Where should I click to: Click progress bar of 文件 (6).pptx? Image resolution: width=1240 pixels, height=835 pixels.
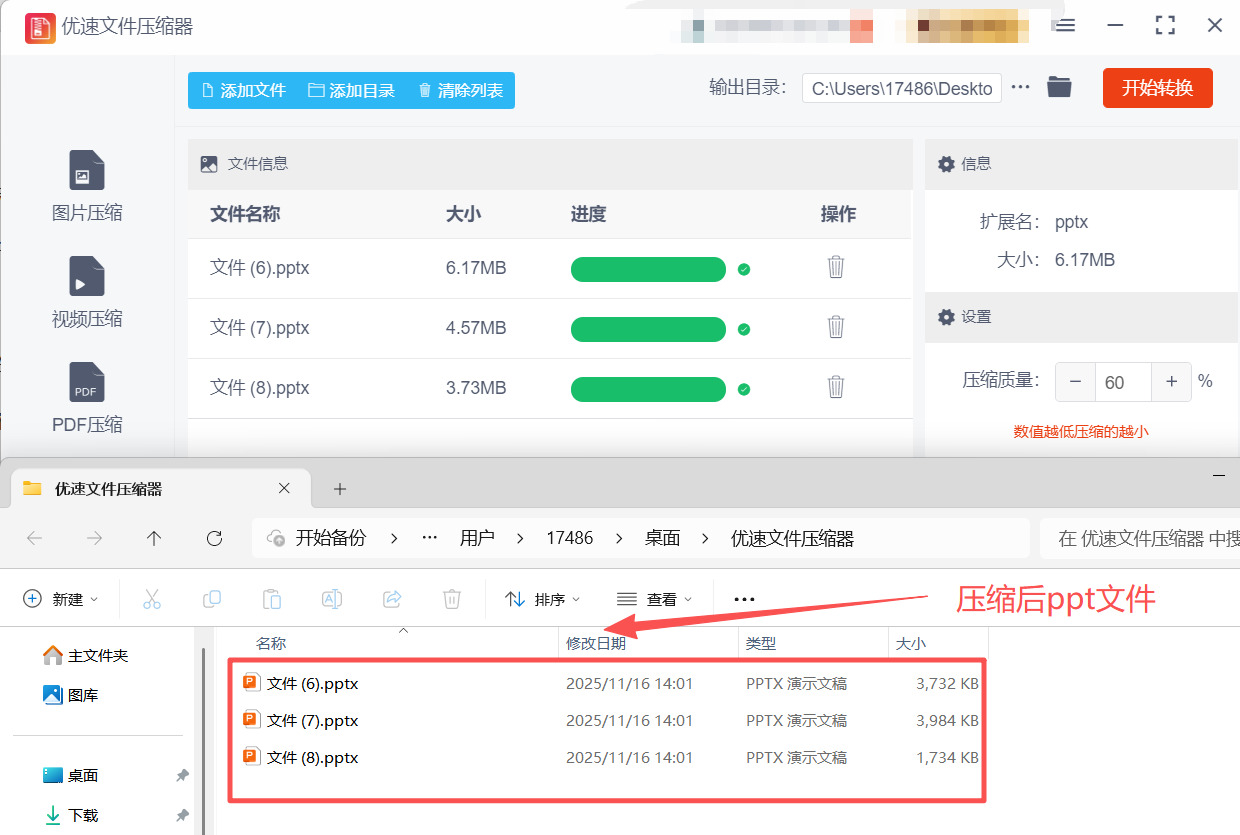(648, 269)
